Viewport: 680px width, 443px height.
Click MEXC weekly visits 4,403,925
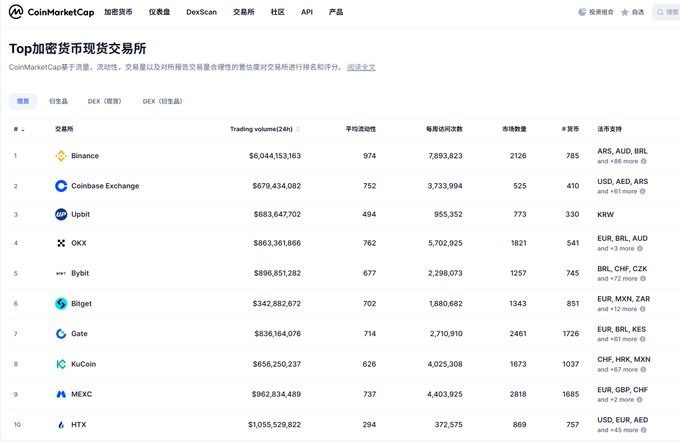click(445, 394)
